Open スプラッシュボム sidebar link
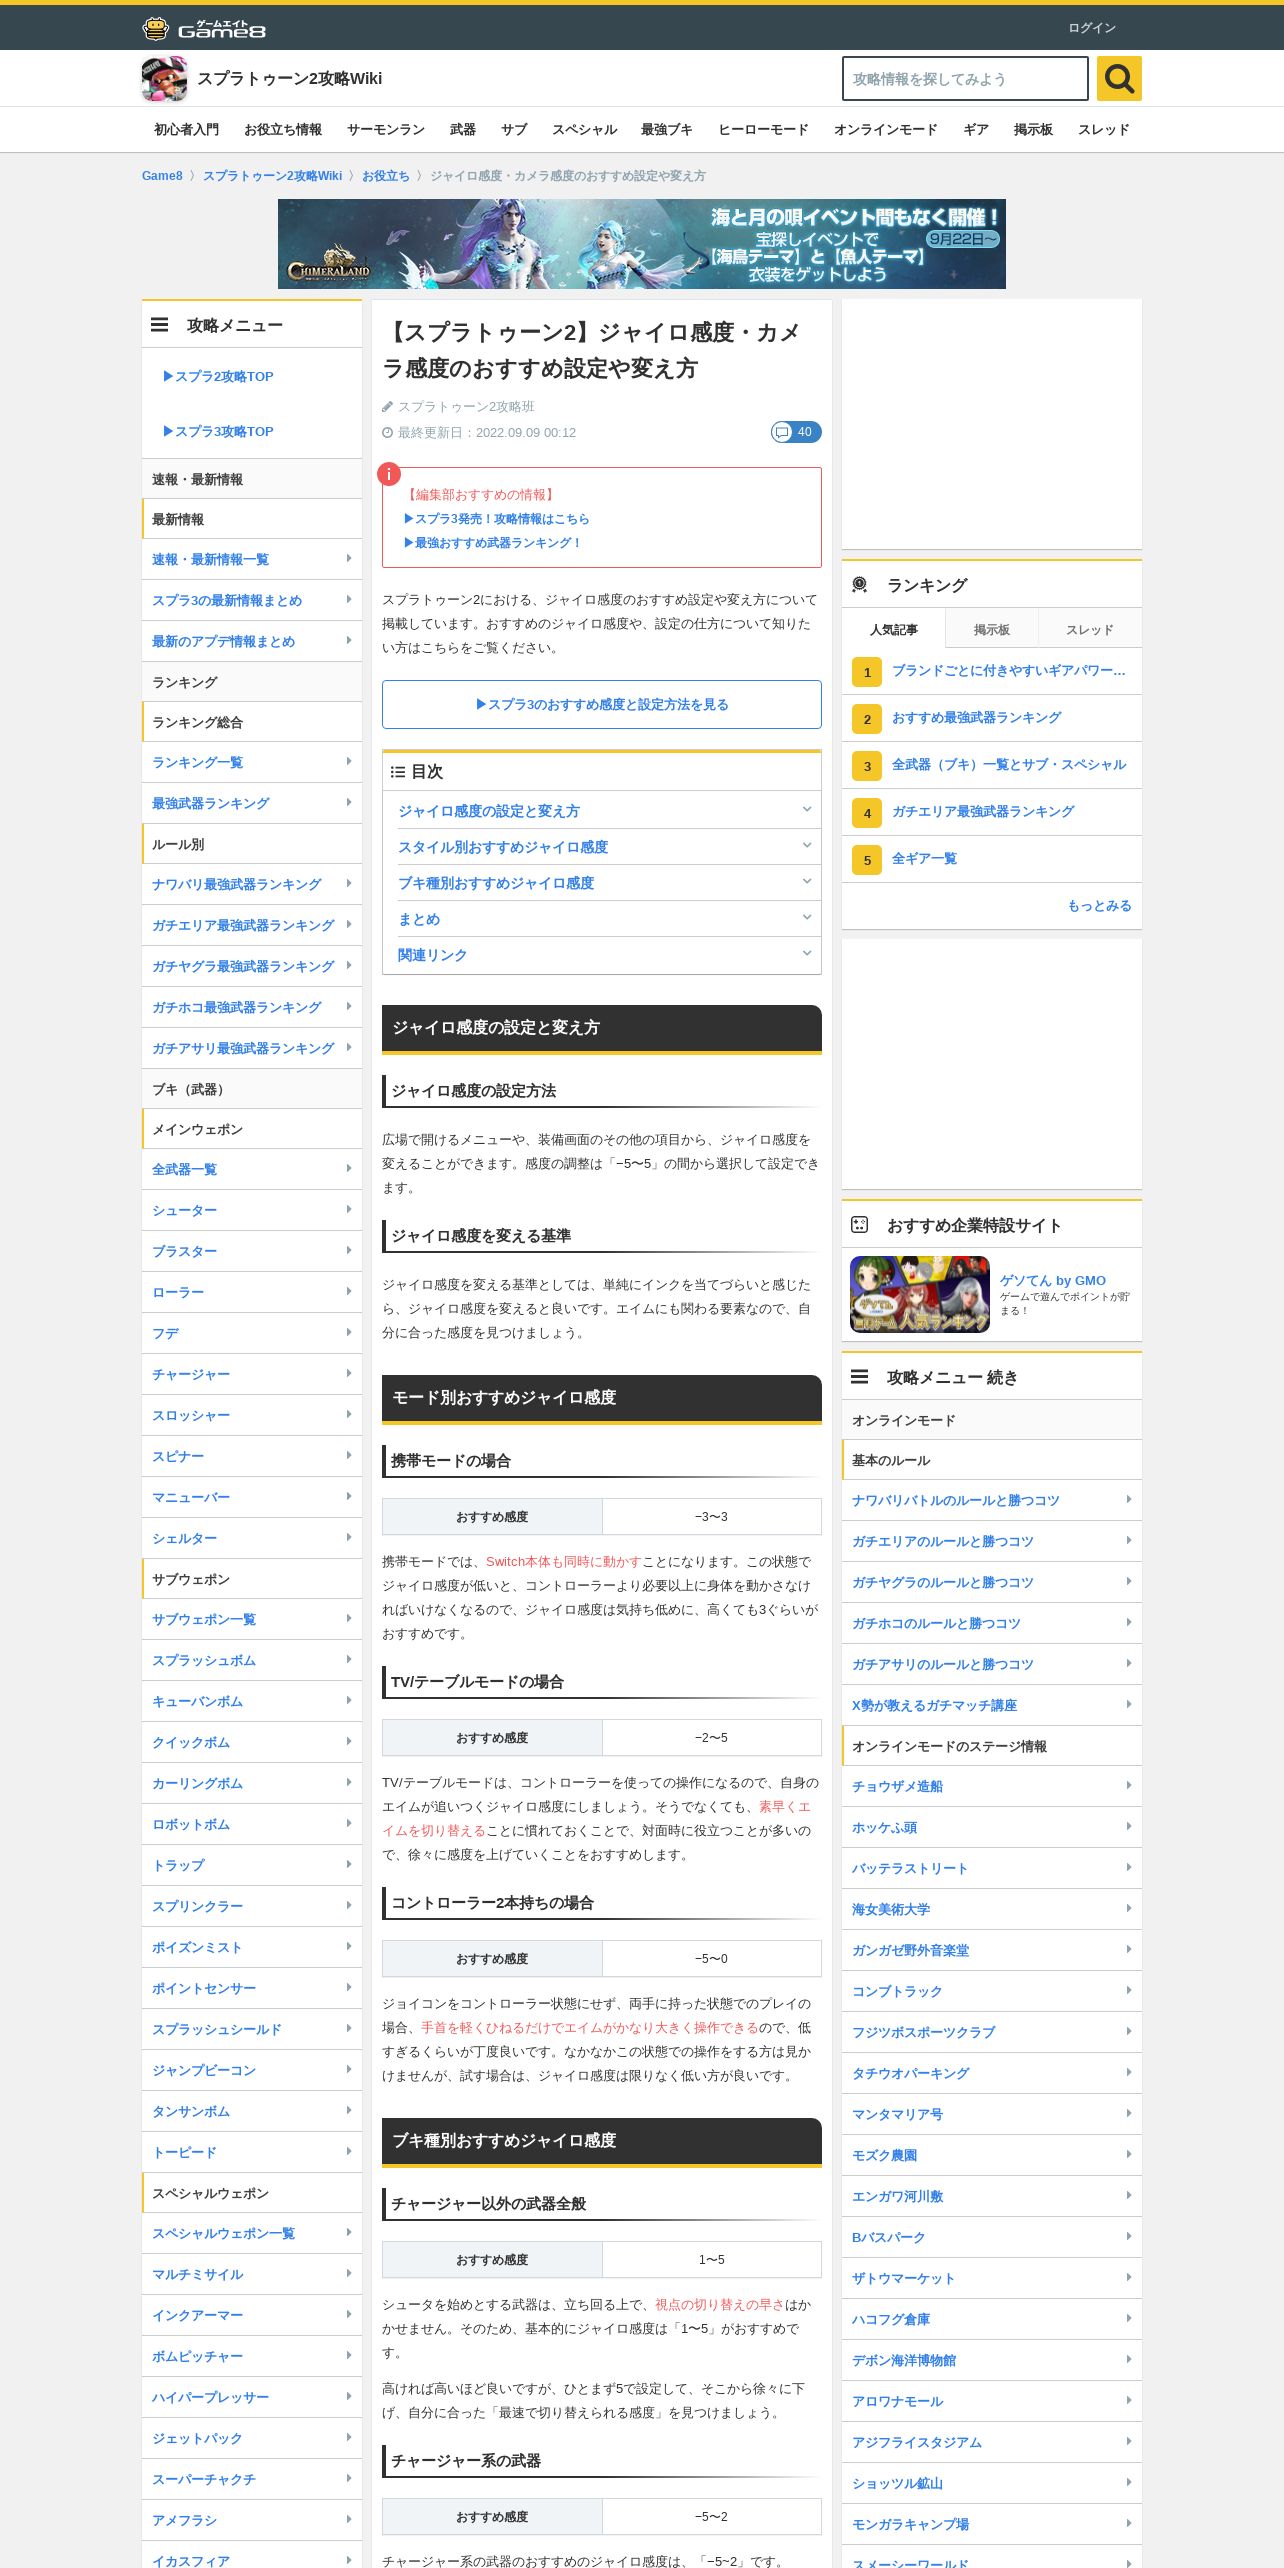The width and height of the screenshot is (1284, 2568). click(x=204, y=1661)
